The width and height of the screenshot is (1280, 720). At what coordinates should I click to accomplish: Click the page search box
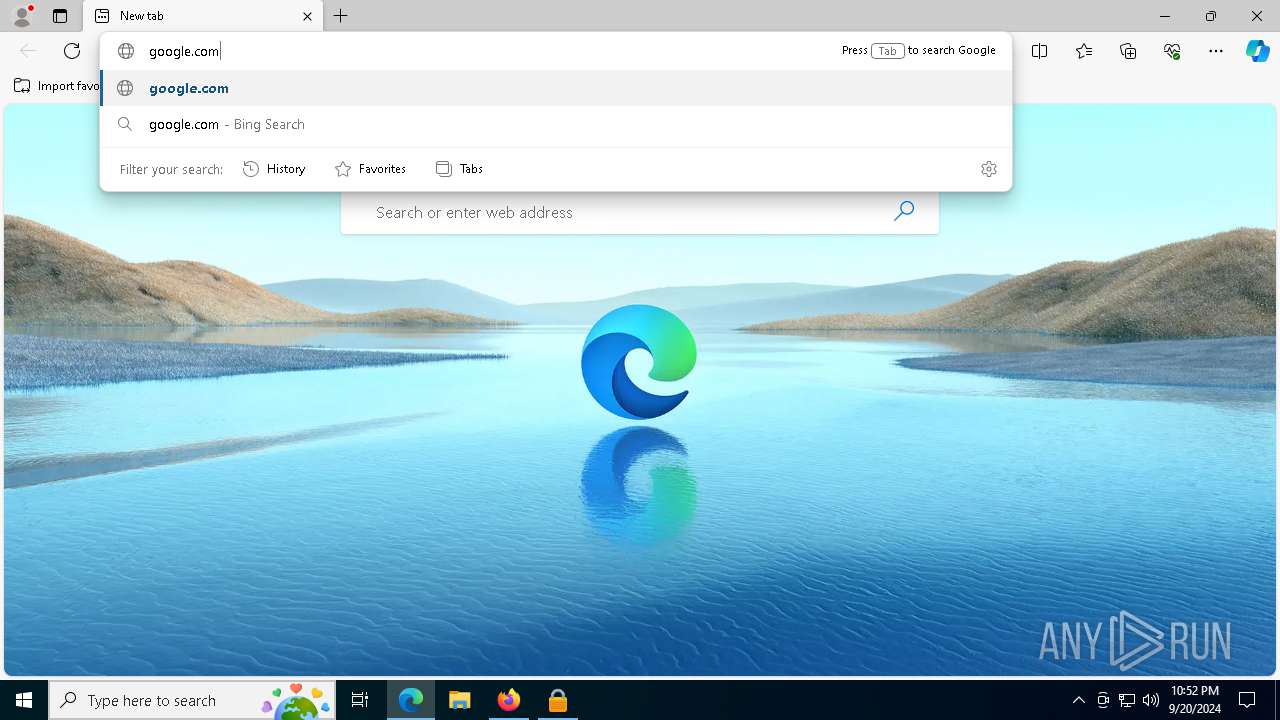640,212
